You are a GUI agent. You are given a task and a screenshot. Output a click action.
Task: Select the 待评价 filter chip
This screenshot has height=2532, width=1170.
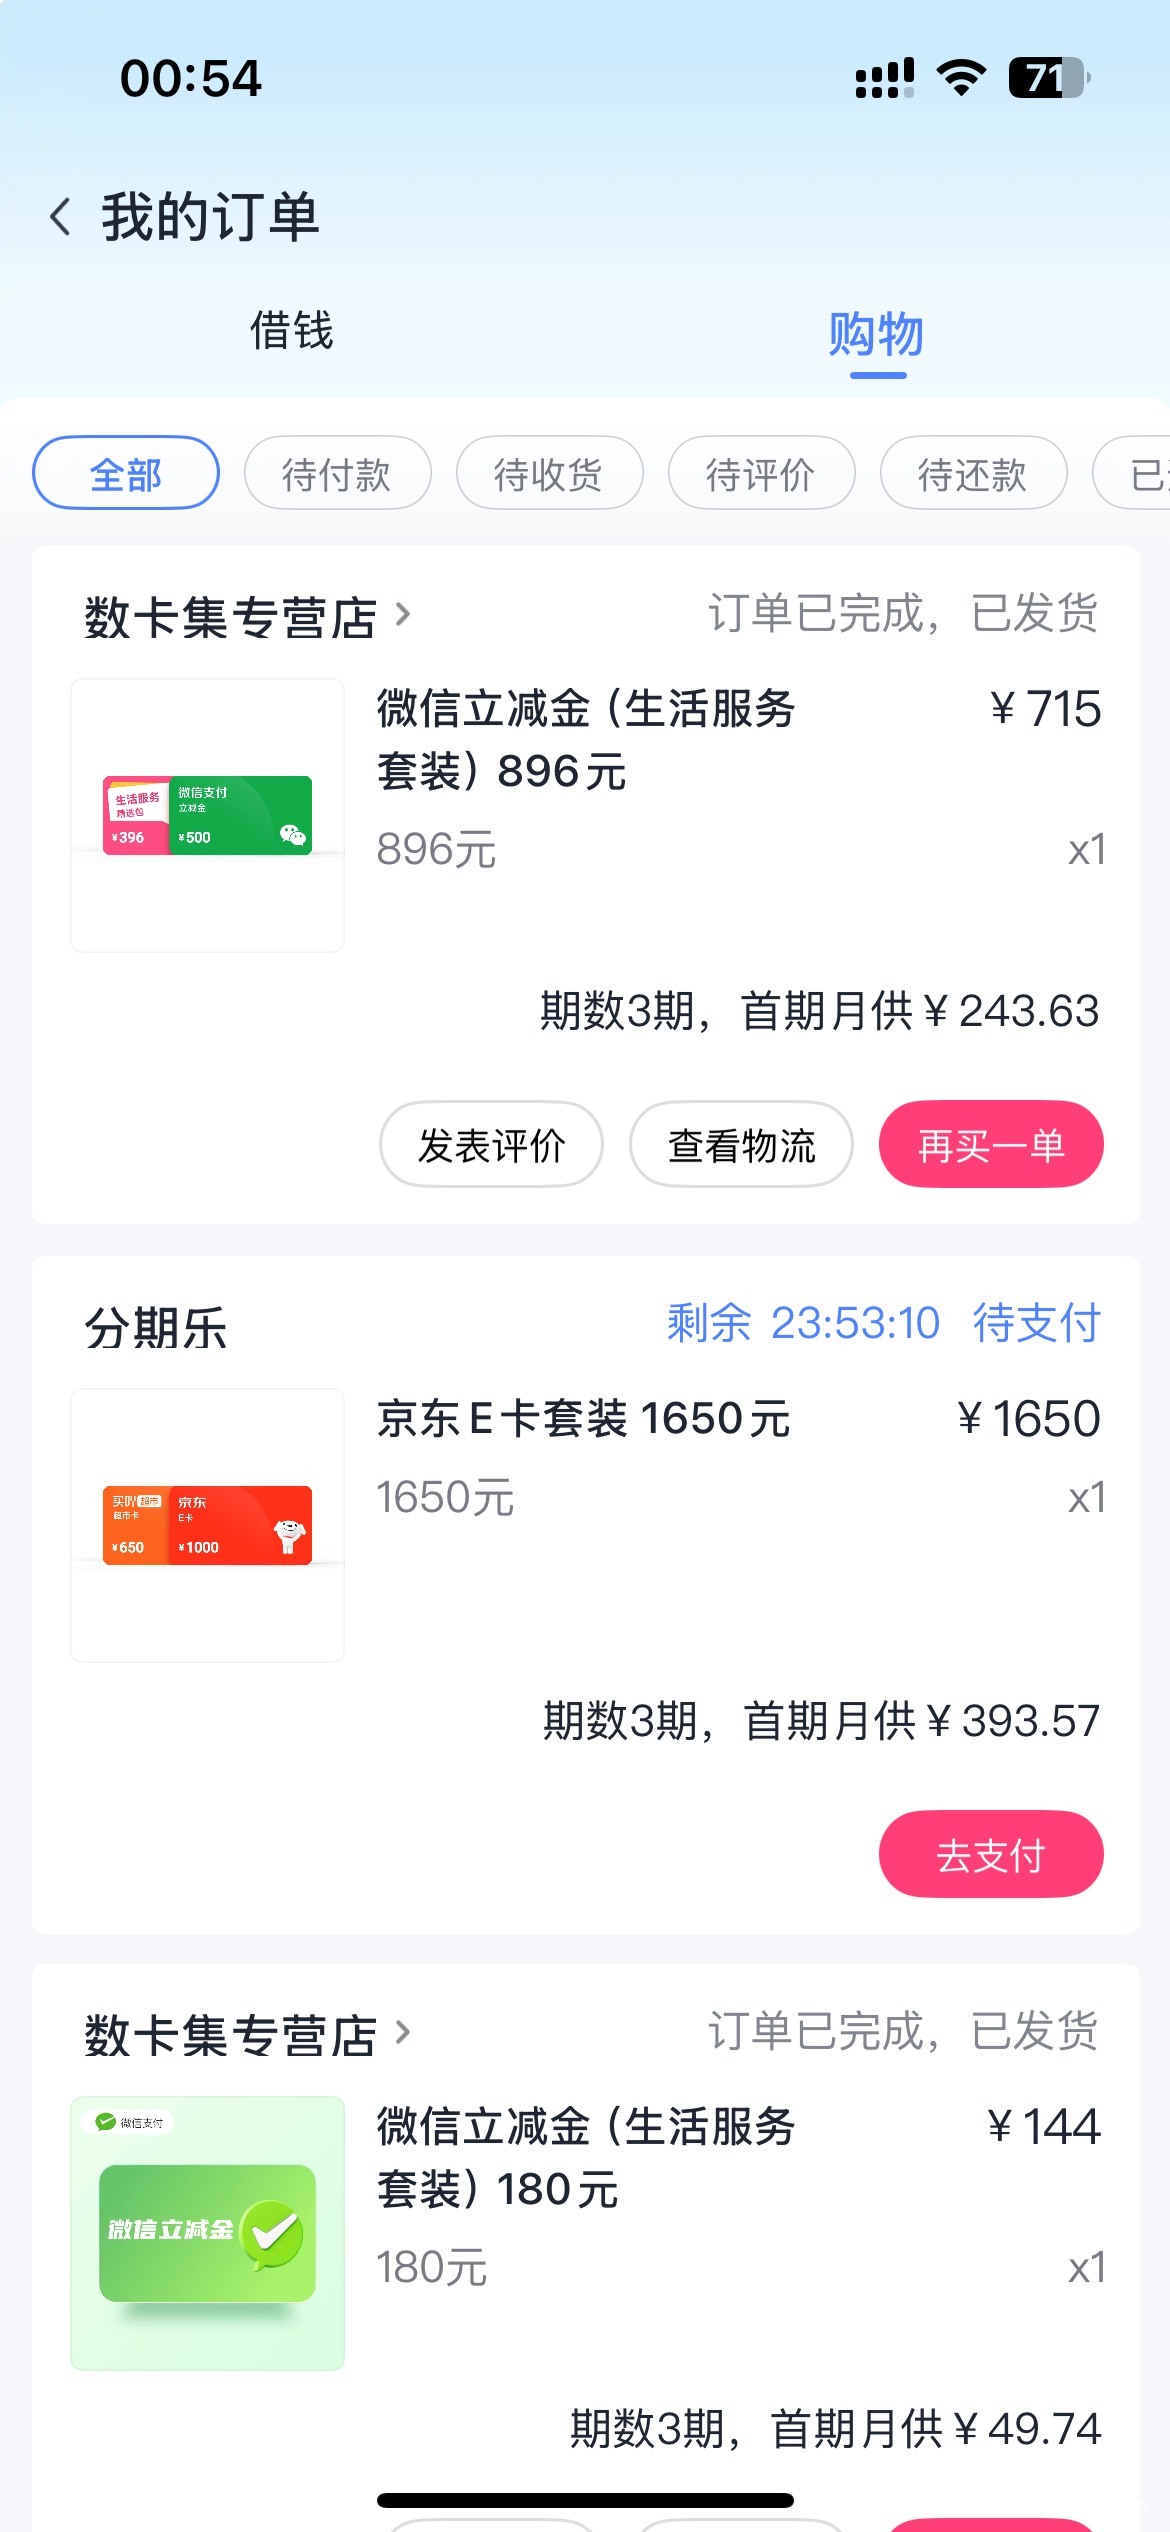point(761,473)
